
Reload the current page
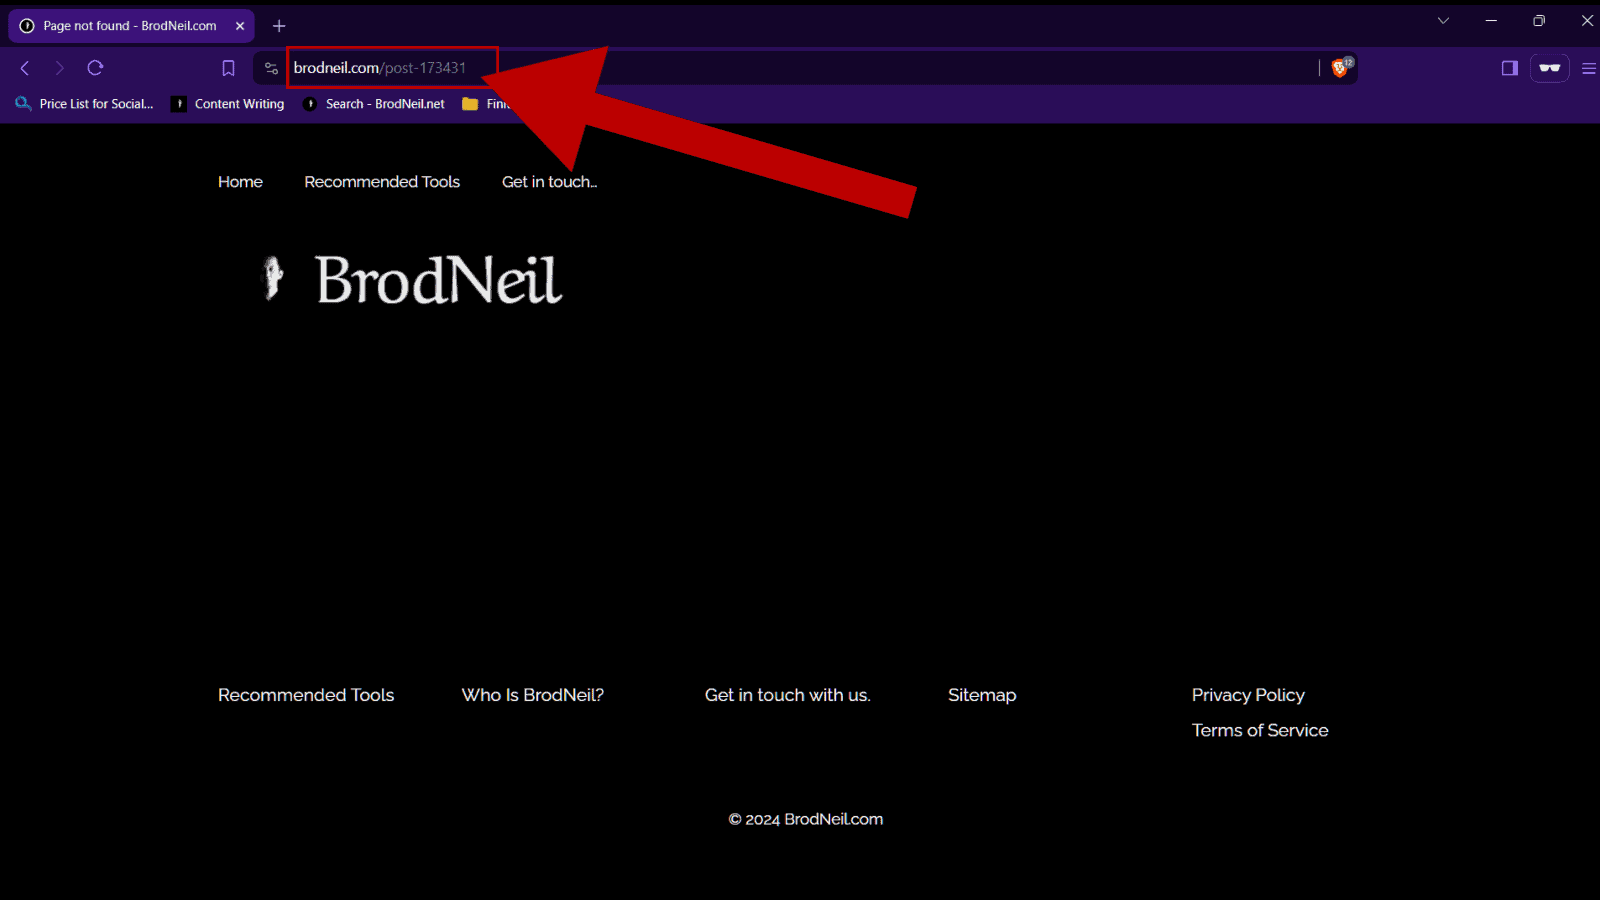point(95,68)
